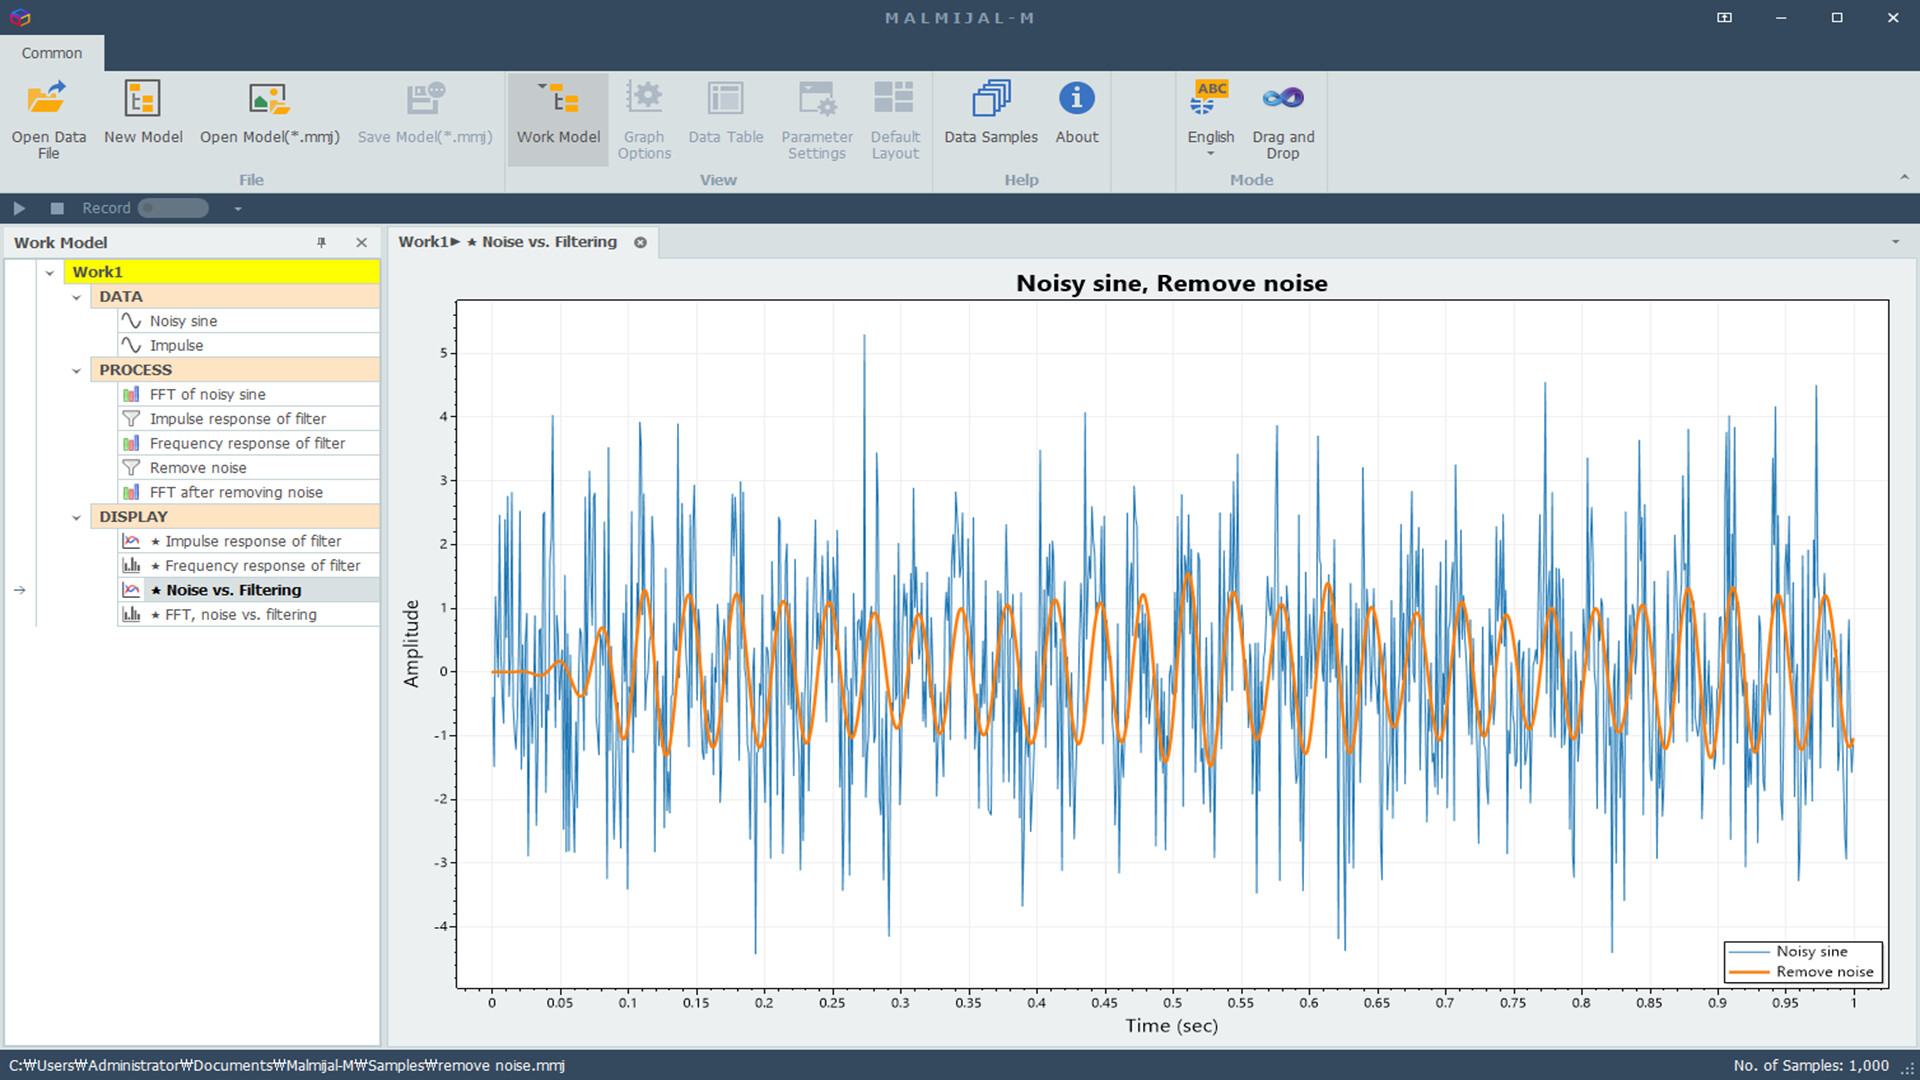Collapse the PROCESS section
This screenshot has width=1920, height=1080.
pos(77,370)
